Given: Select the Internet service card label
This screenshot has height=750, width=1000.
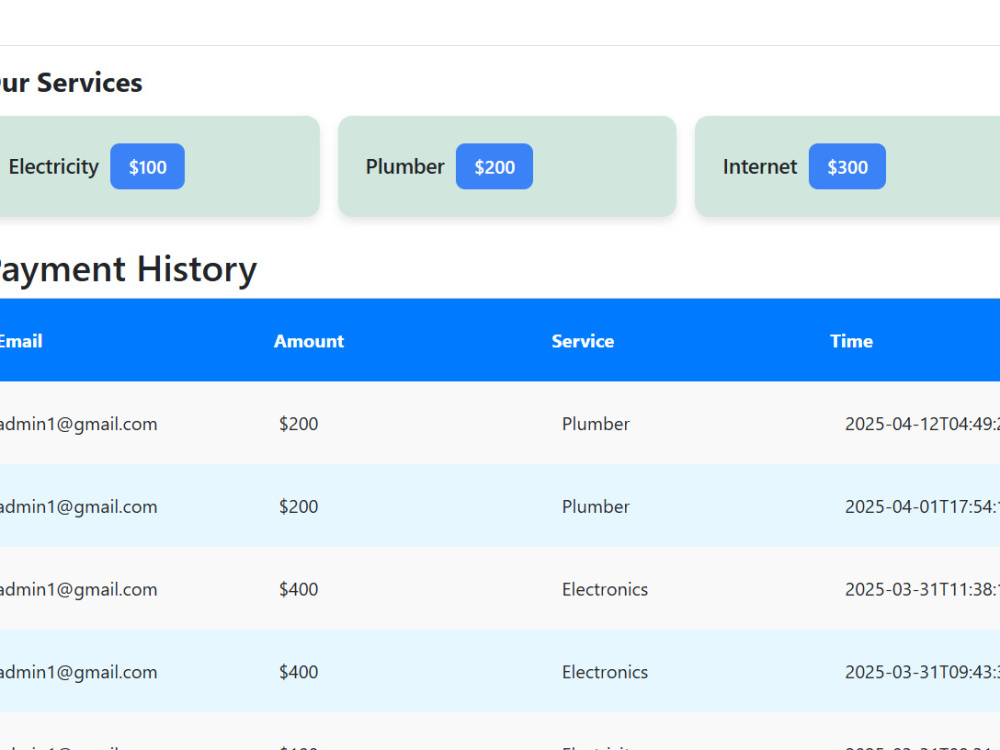Looking at the screenshot, I should (760, 166).
